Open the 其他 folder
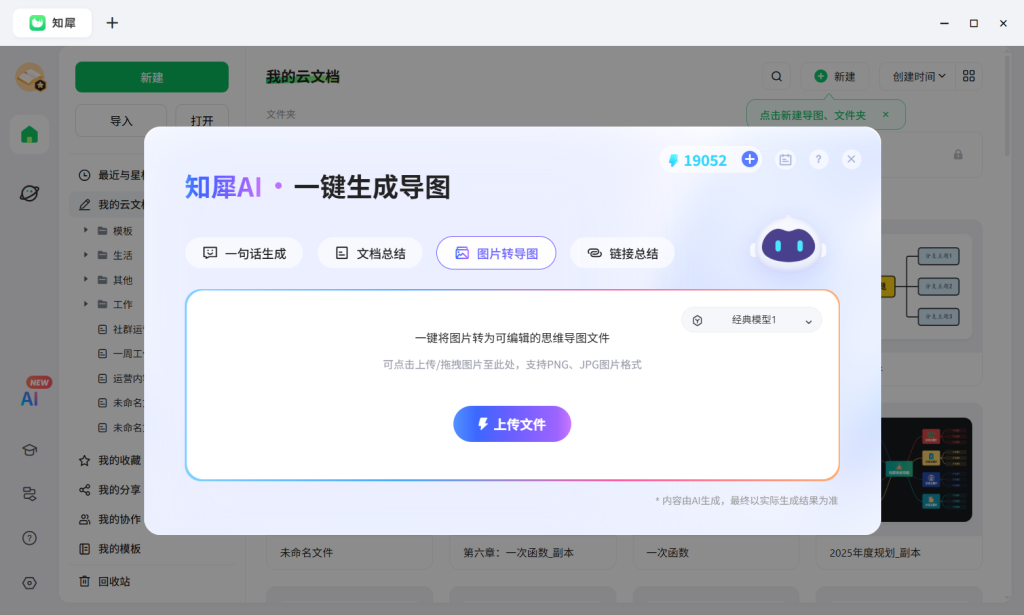This screenshot has height=615, width=1024. coord(116,280)
